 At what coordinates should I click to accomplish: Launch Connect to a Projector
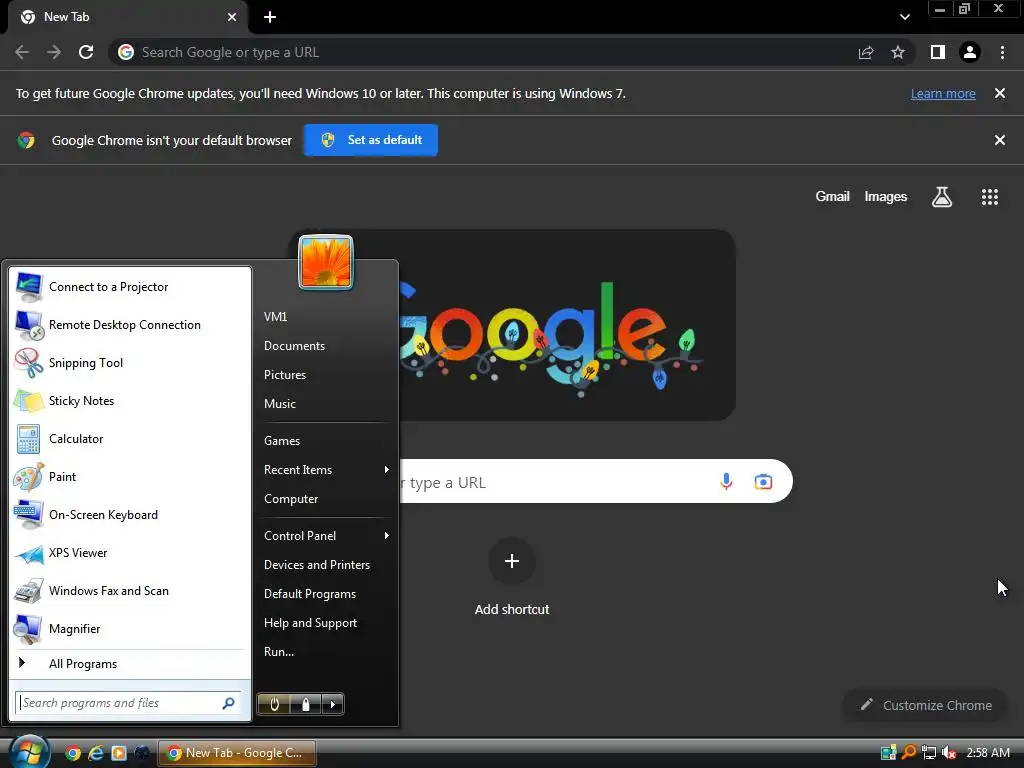pyautogui.click(x=131, y=287)
